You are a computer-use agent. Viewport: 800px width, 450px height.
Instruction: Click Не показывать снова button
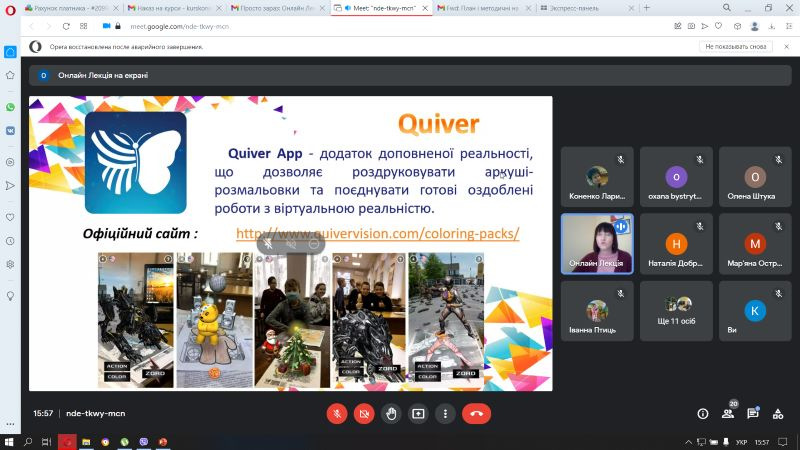pos(736,46)
